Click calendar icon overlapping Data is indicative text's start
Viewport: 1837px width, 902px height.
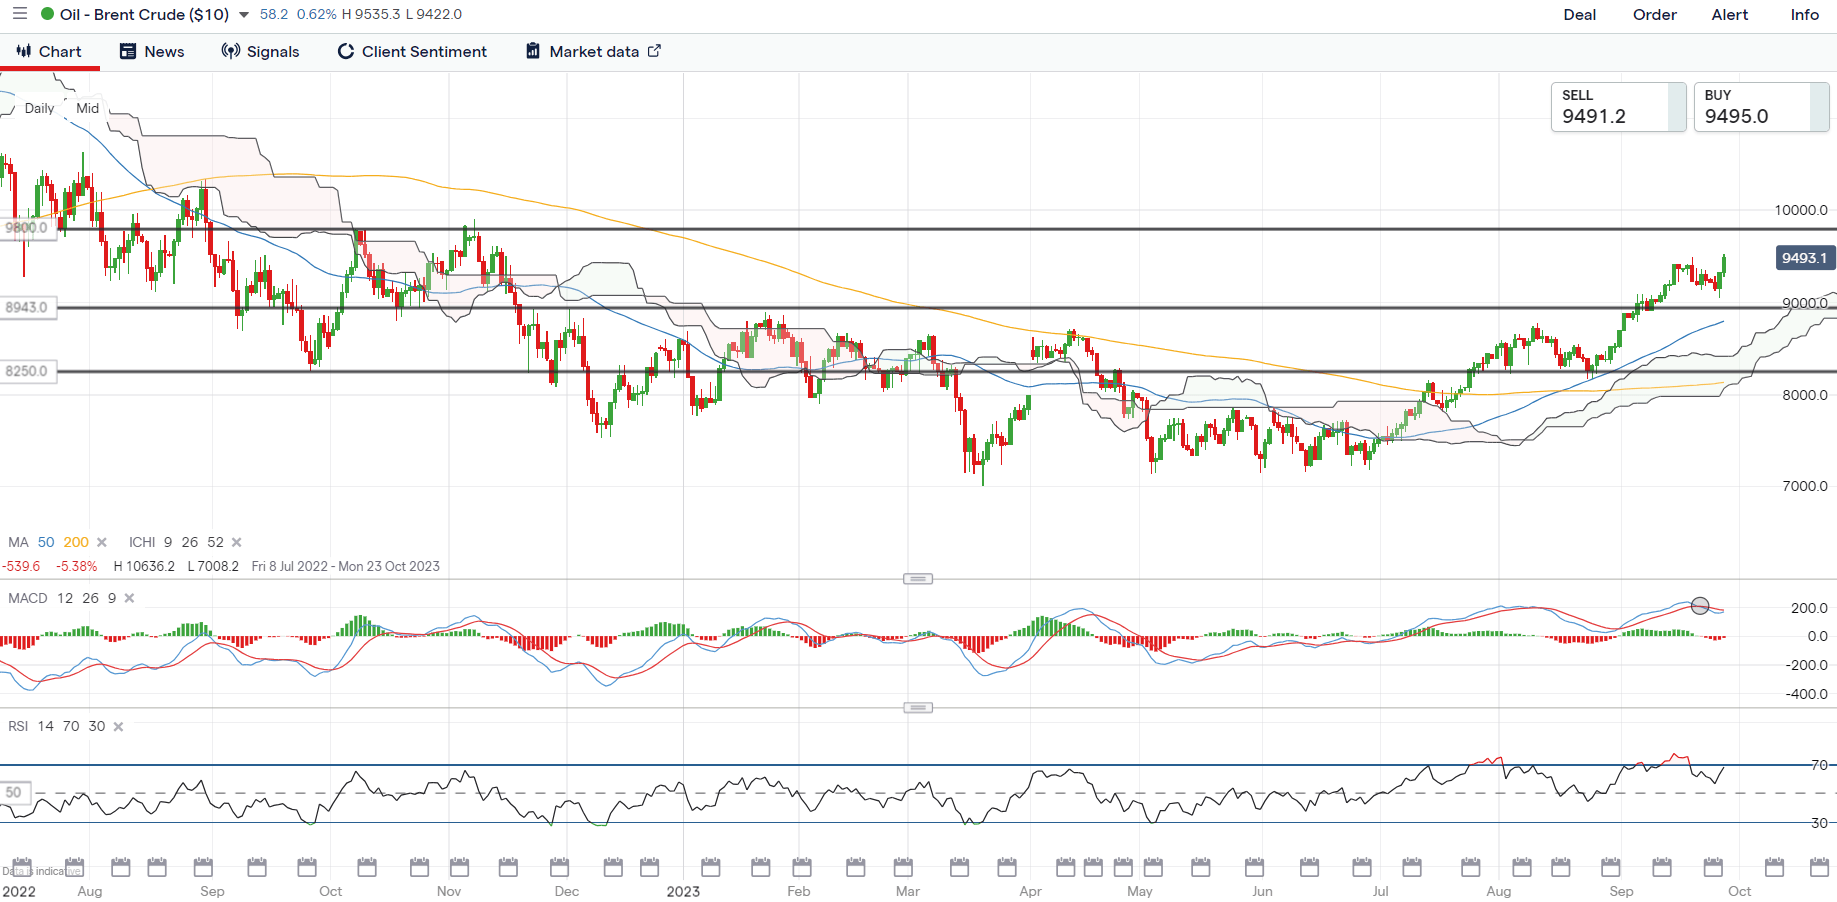click(21, 866)
